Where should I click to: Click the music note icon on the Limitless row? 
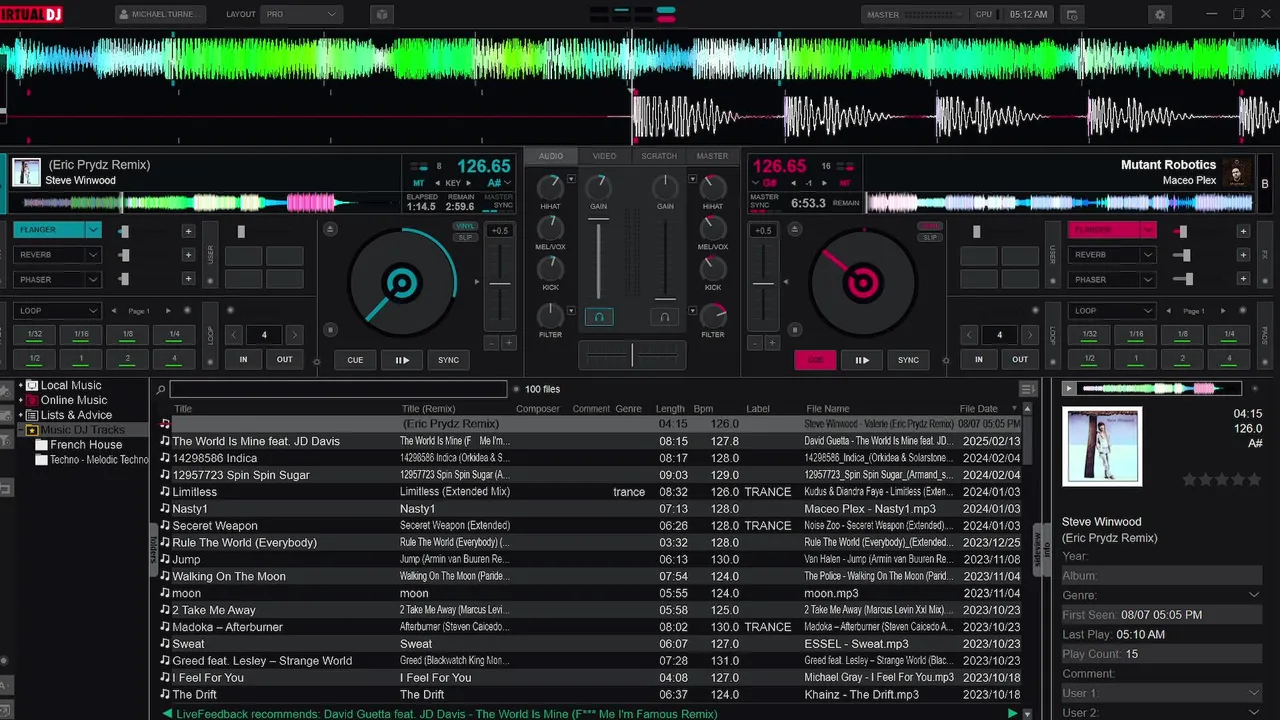[x=165, y=492]
